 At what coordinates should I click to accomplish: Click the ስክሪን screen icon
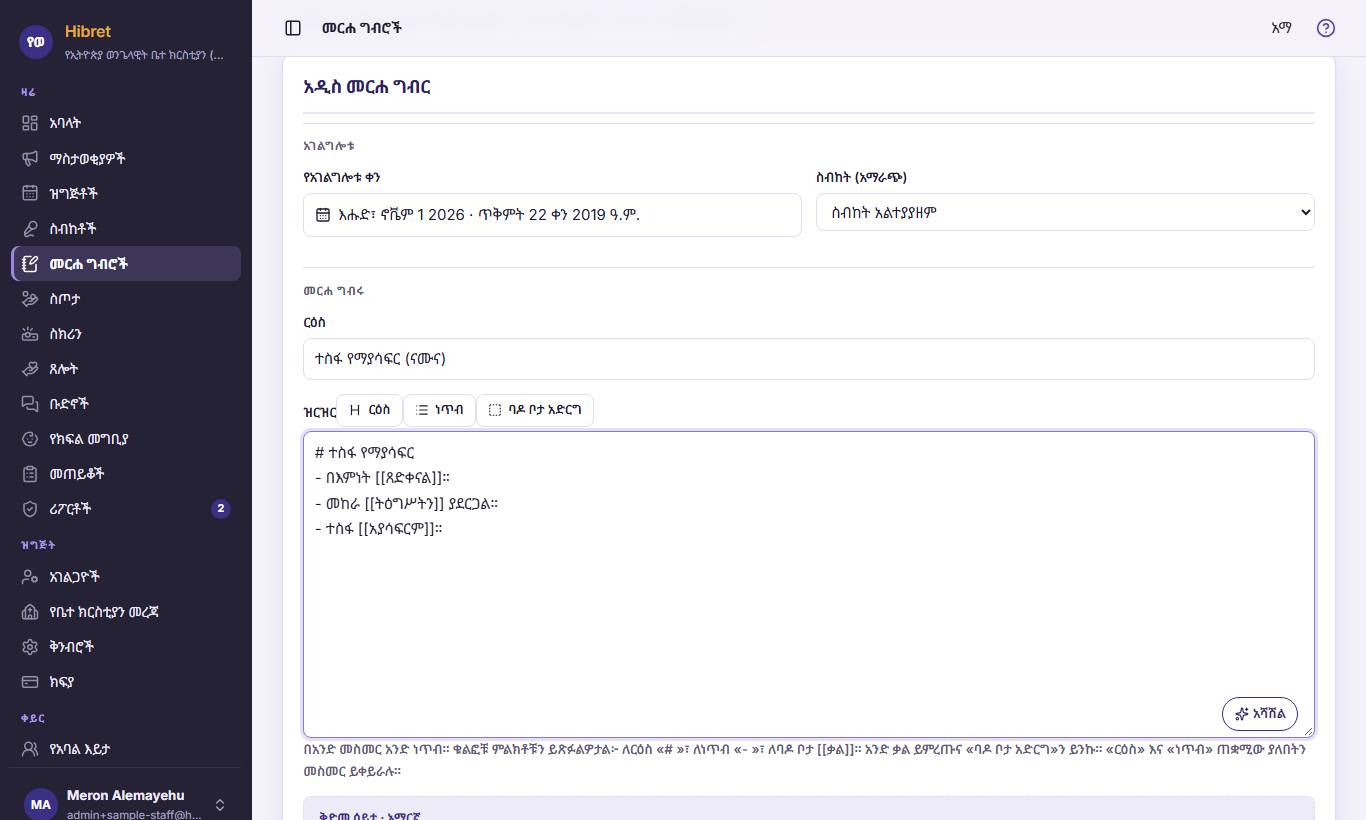(30, 333)
